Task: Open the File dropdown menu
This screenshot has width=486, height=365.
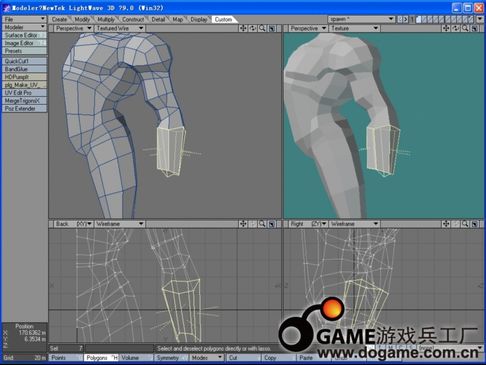Action: [x=24, y=19]
